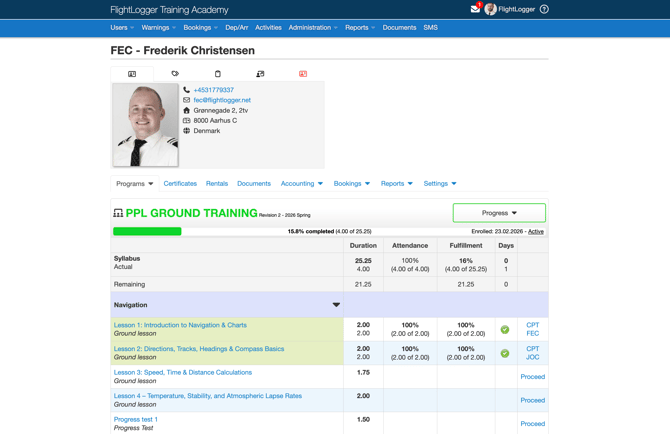Image resolution: width=670 pixels, height=434 pixels.
Task: Expand the Administration menu
Action: [313, 27]
